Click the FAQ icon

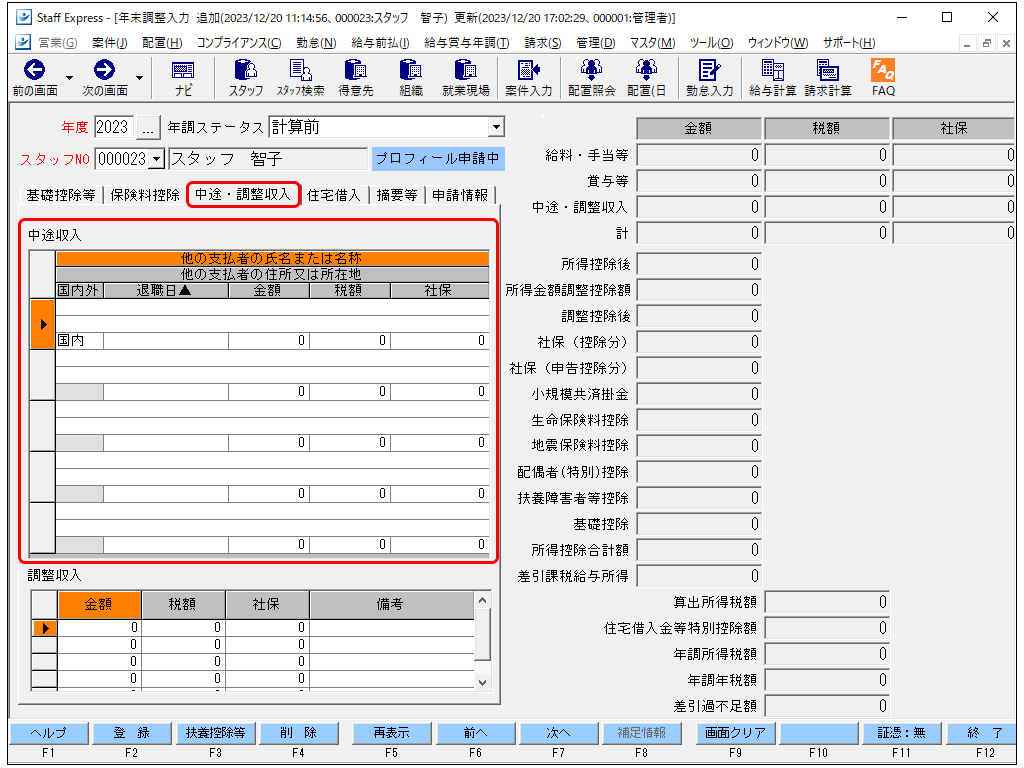tap(883, 77)
